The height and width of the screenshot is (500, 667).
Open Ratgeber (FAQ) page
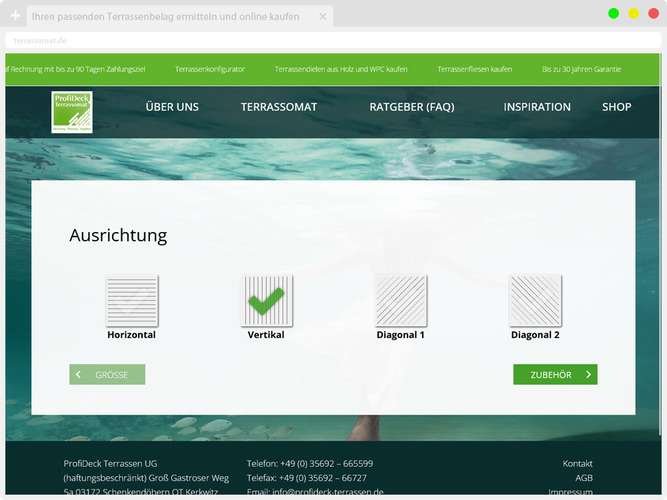click(x=412, y=107)
